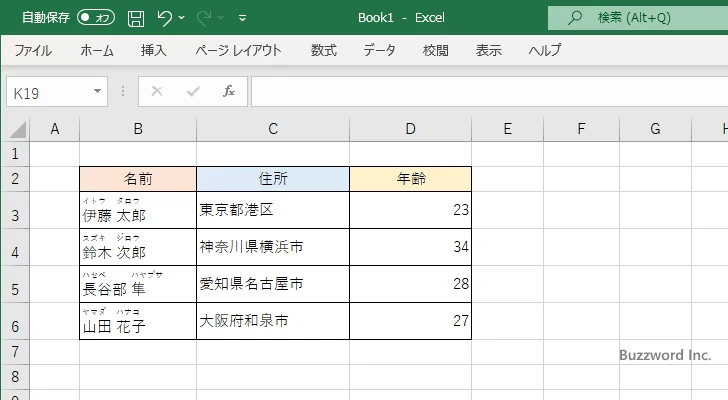The height and width of the screenshot is (400, 728).
Task: Click the Select All corner triangle
Action: [17, 129]
